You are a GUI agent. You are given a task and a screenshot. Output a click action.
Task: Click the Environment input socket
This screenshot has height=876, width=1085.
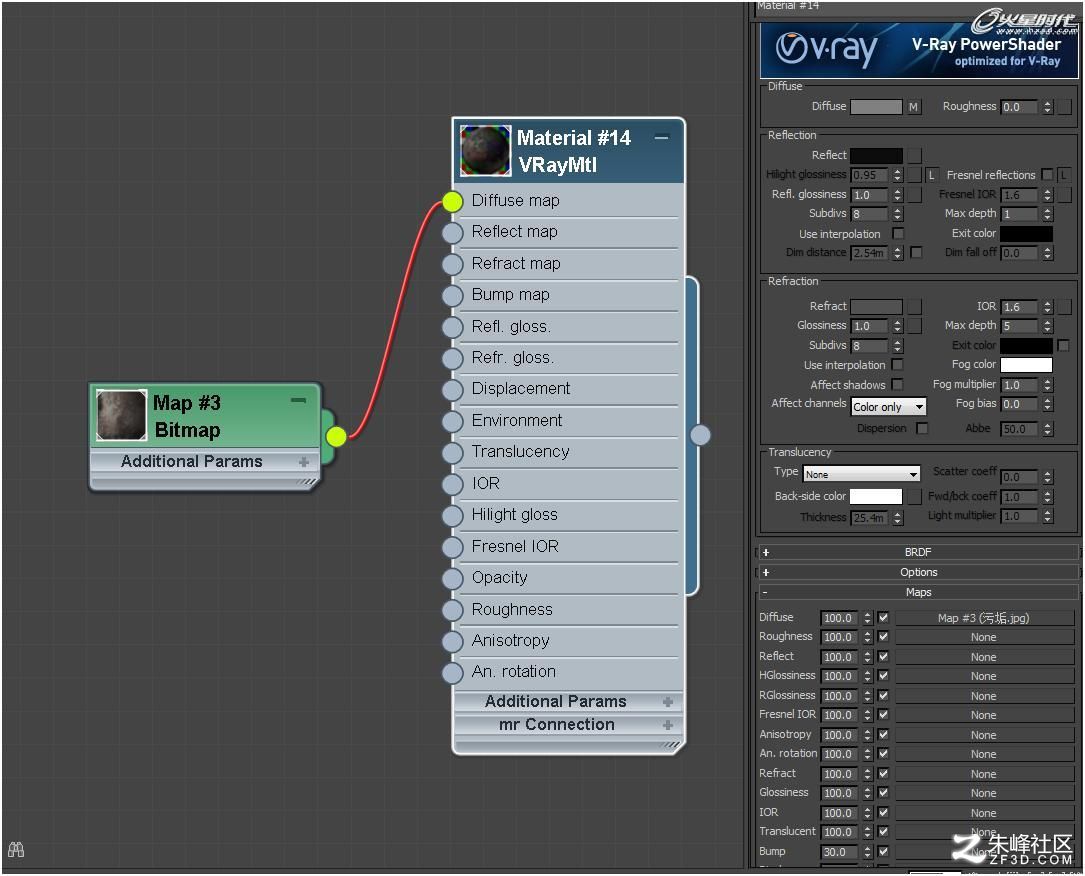[x=453, y=421]
